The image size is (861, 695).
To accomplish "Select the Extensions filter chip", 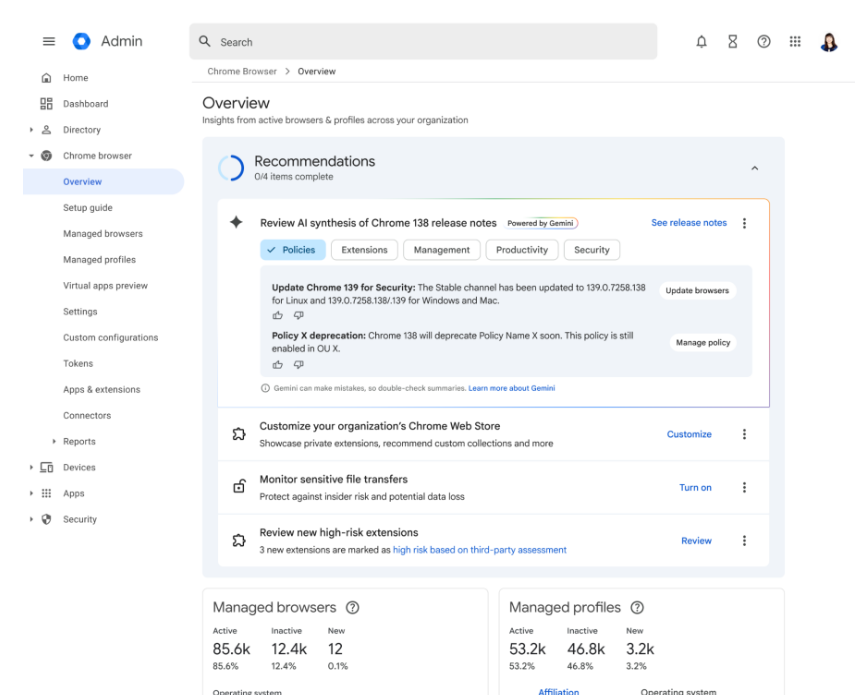I will (x=364, y=250).
